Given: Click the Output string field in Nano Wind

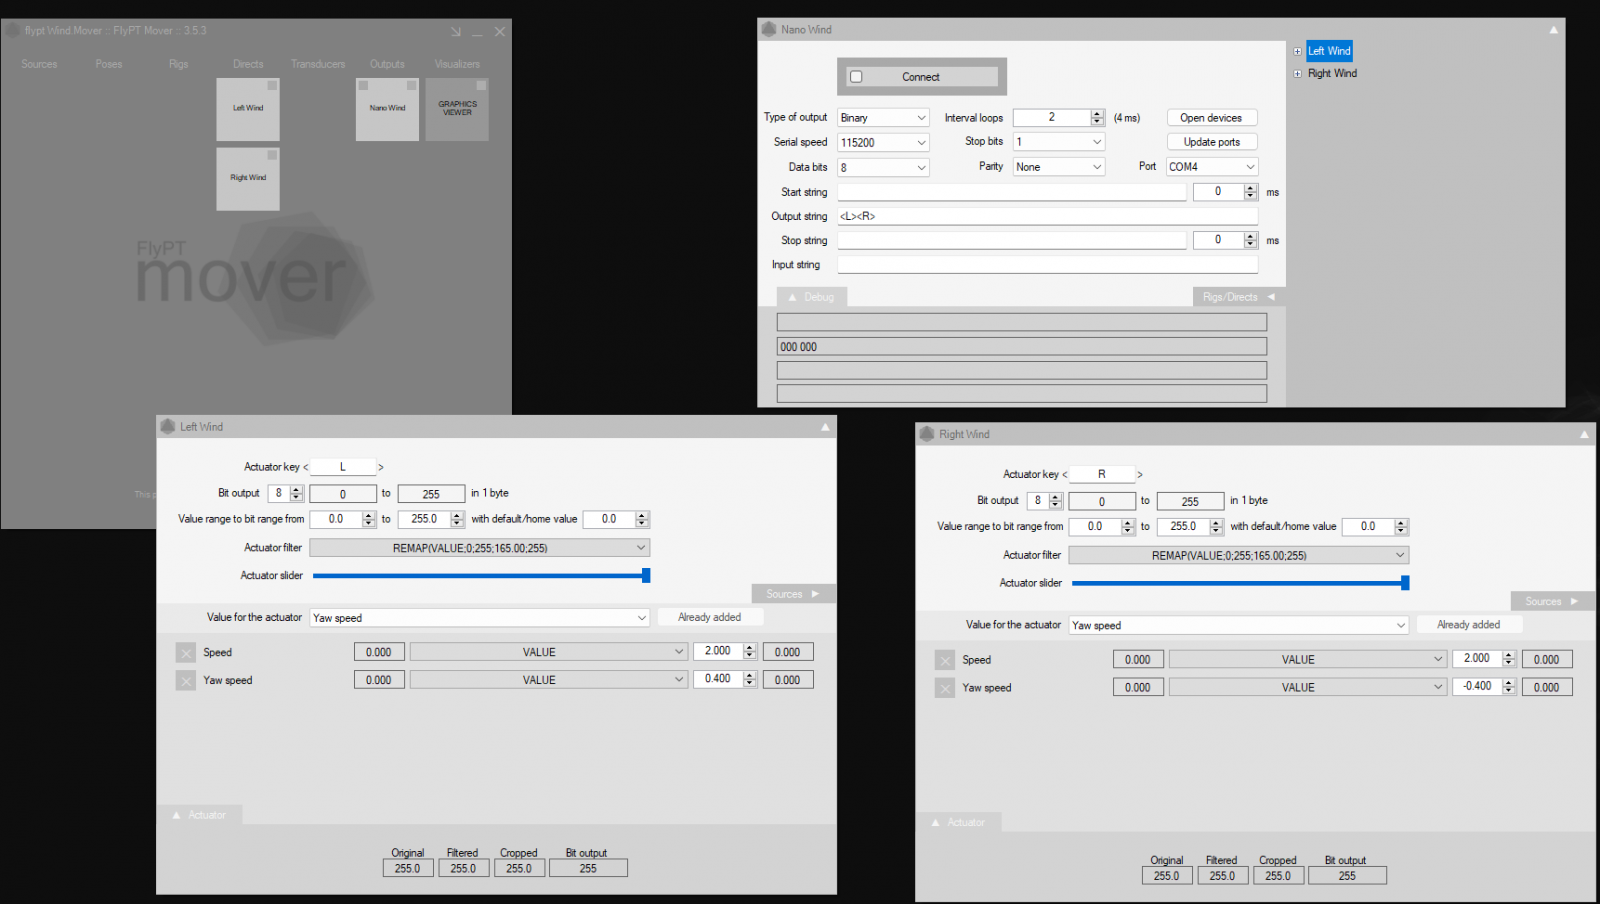Looking at the screenshot, I should [1048, 216].
